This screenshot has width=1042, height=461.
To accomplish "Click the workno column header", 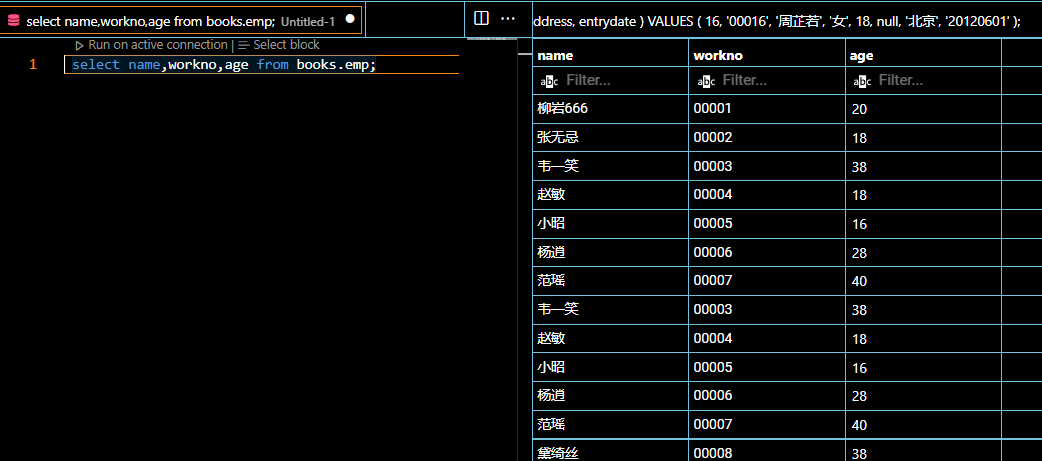I will point(767,56).
